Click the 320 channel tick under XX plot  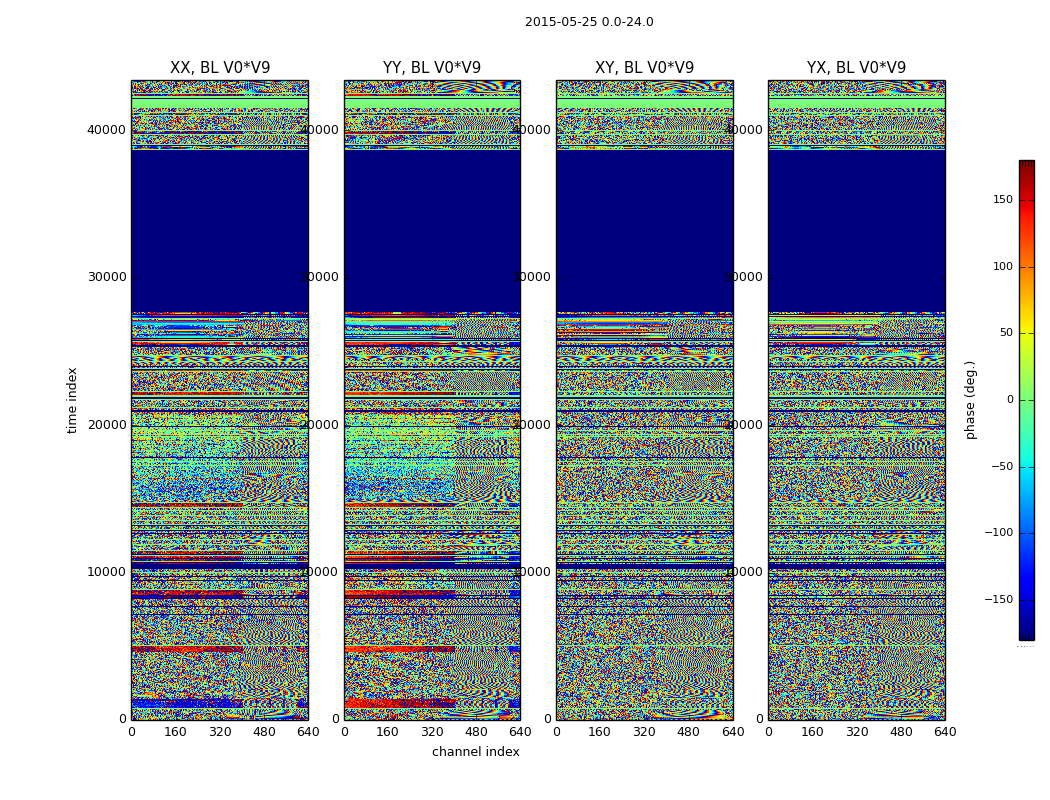coord(220,732)
